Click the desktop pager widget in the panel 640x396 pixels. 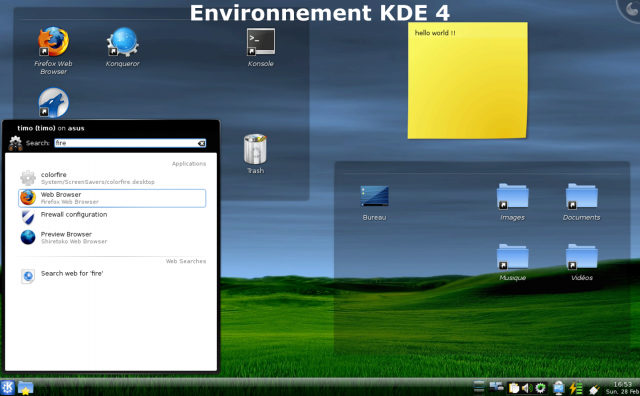click(496, 386)
